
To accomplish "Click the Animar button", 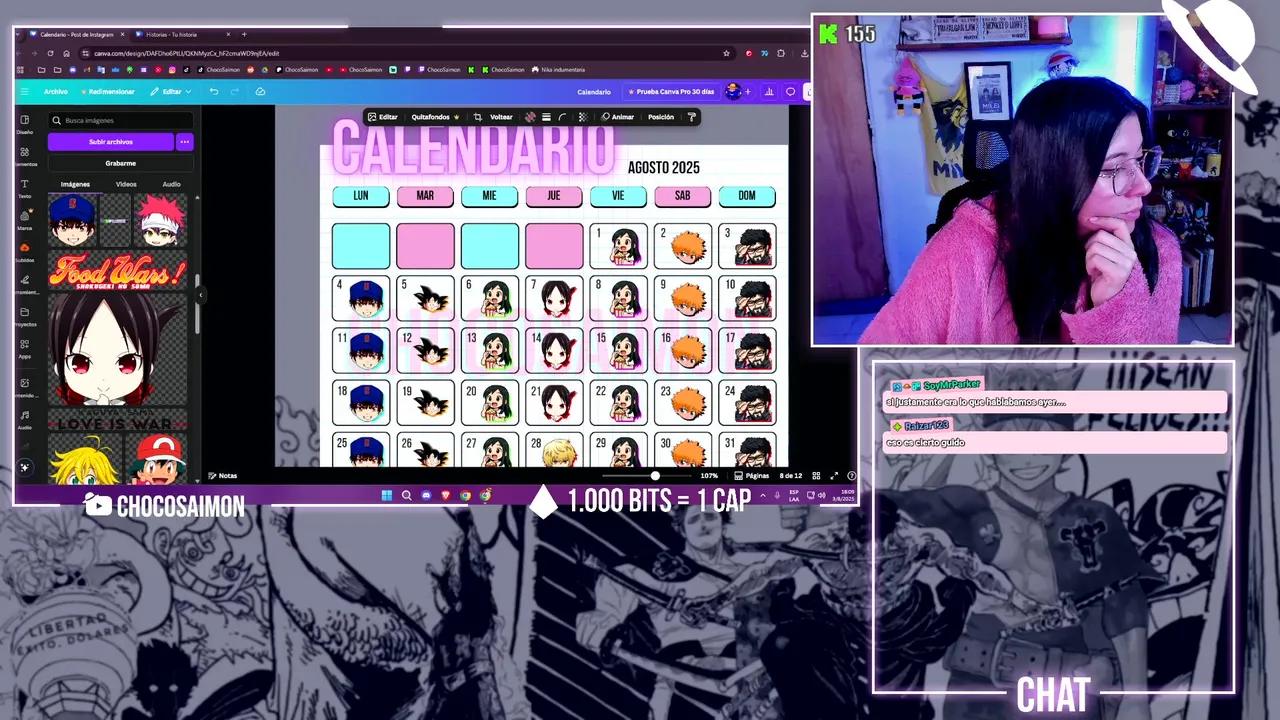I will pos(617,117).
